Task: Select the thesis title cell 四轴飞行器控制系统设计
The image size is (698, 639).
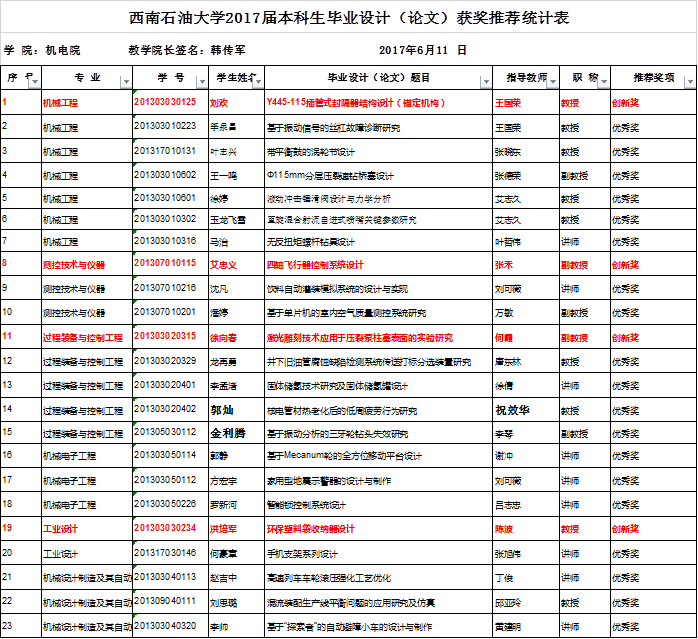Action: point(313,265)
